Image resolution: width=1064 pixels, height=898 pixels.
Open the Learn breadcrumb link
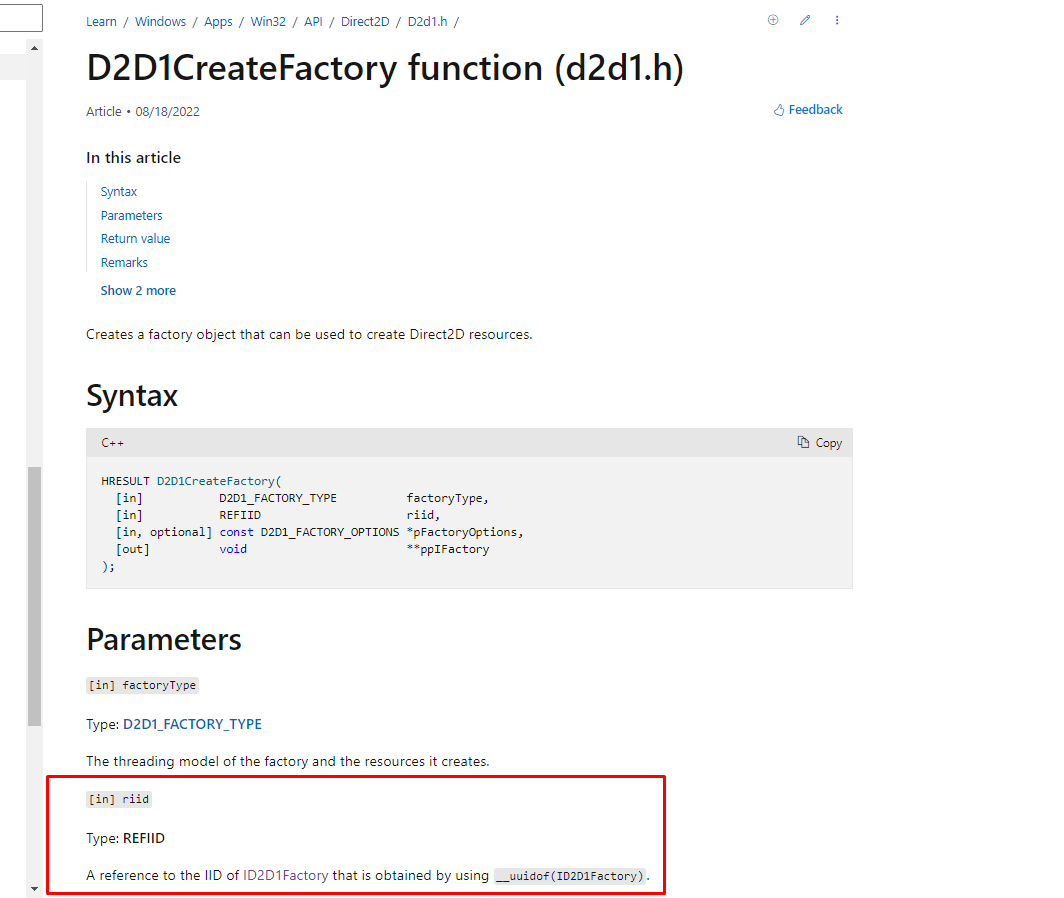(x=101, y=22)
